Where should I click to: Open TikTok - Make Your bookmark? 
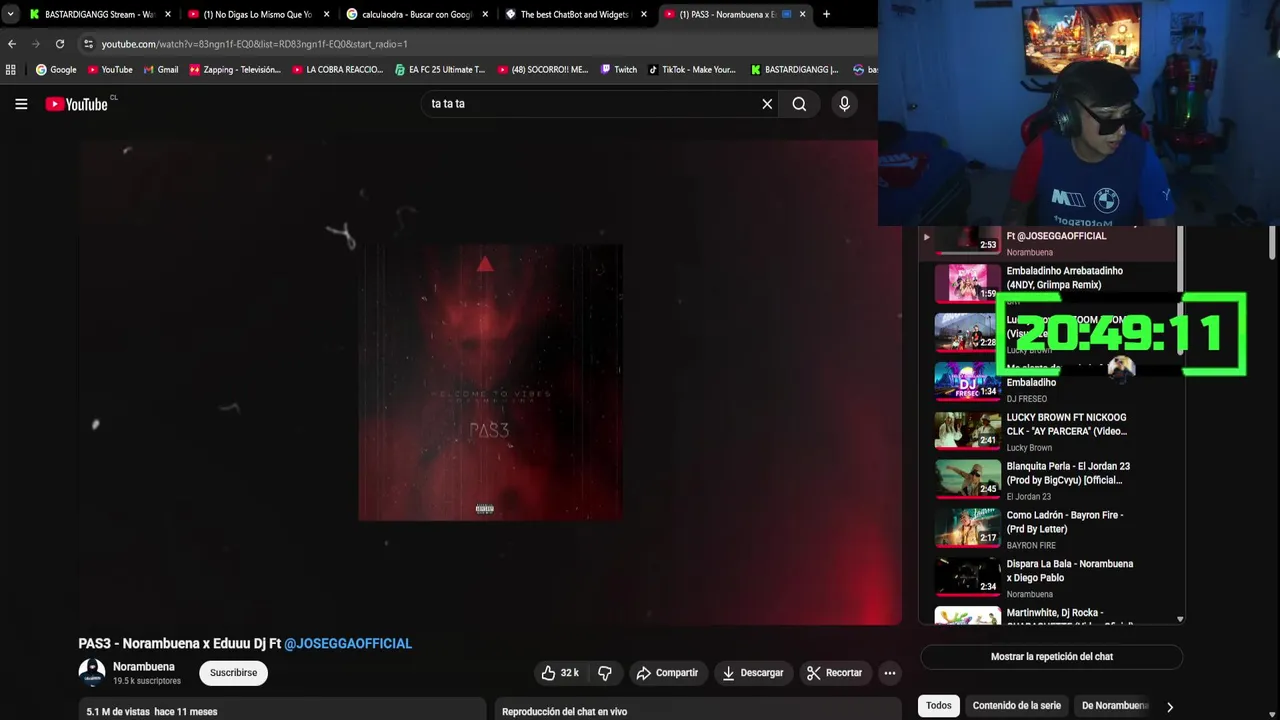(692, 70)
